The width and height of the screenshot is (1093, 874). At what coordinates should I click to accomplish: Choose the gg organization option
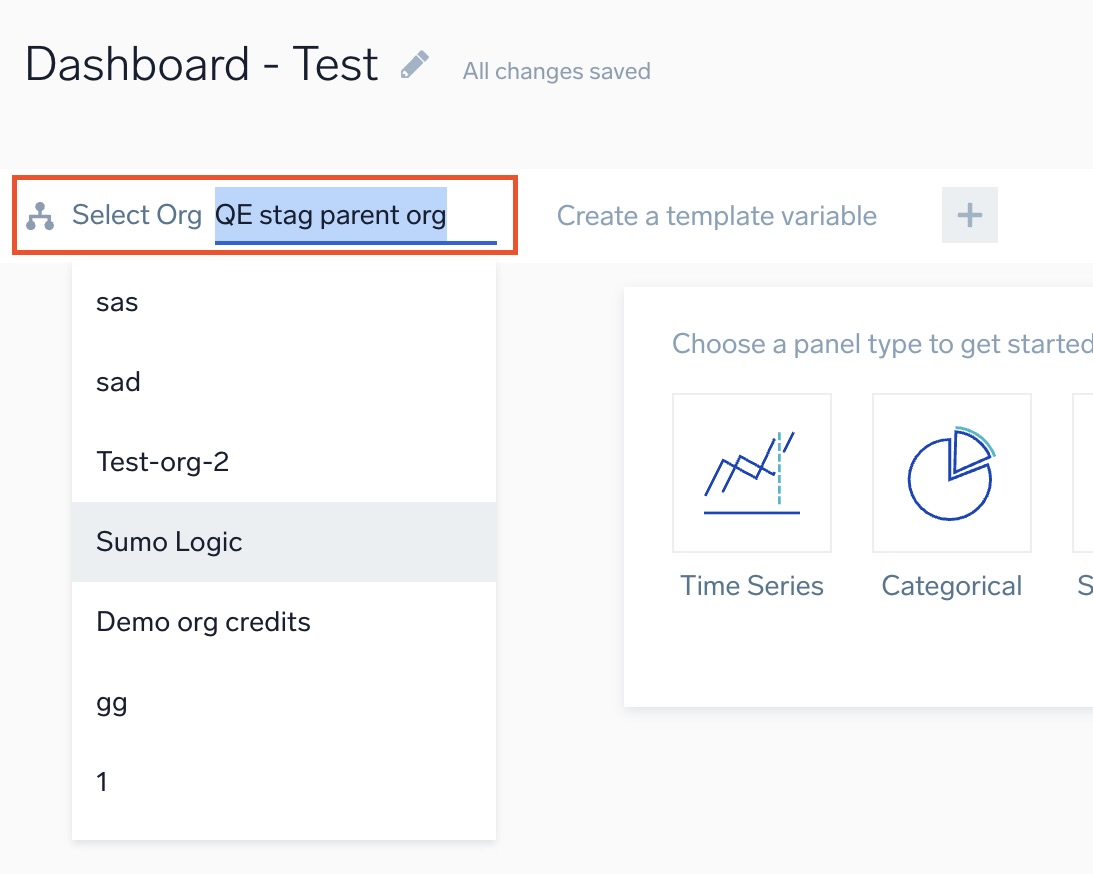(111, 702)
